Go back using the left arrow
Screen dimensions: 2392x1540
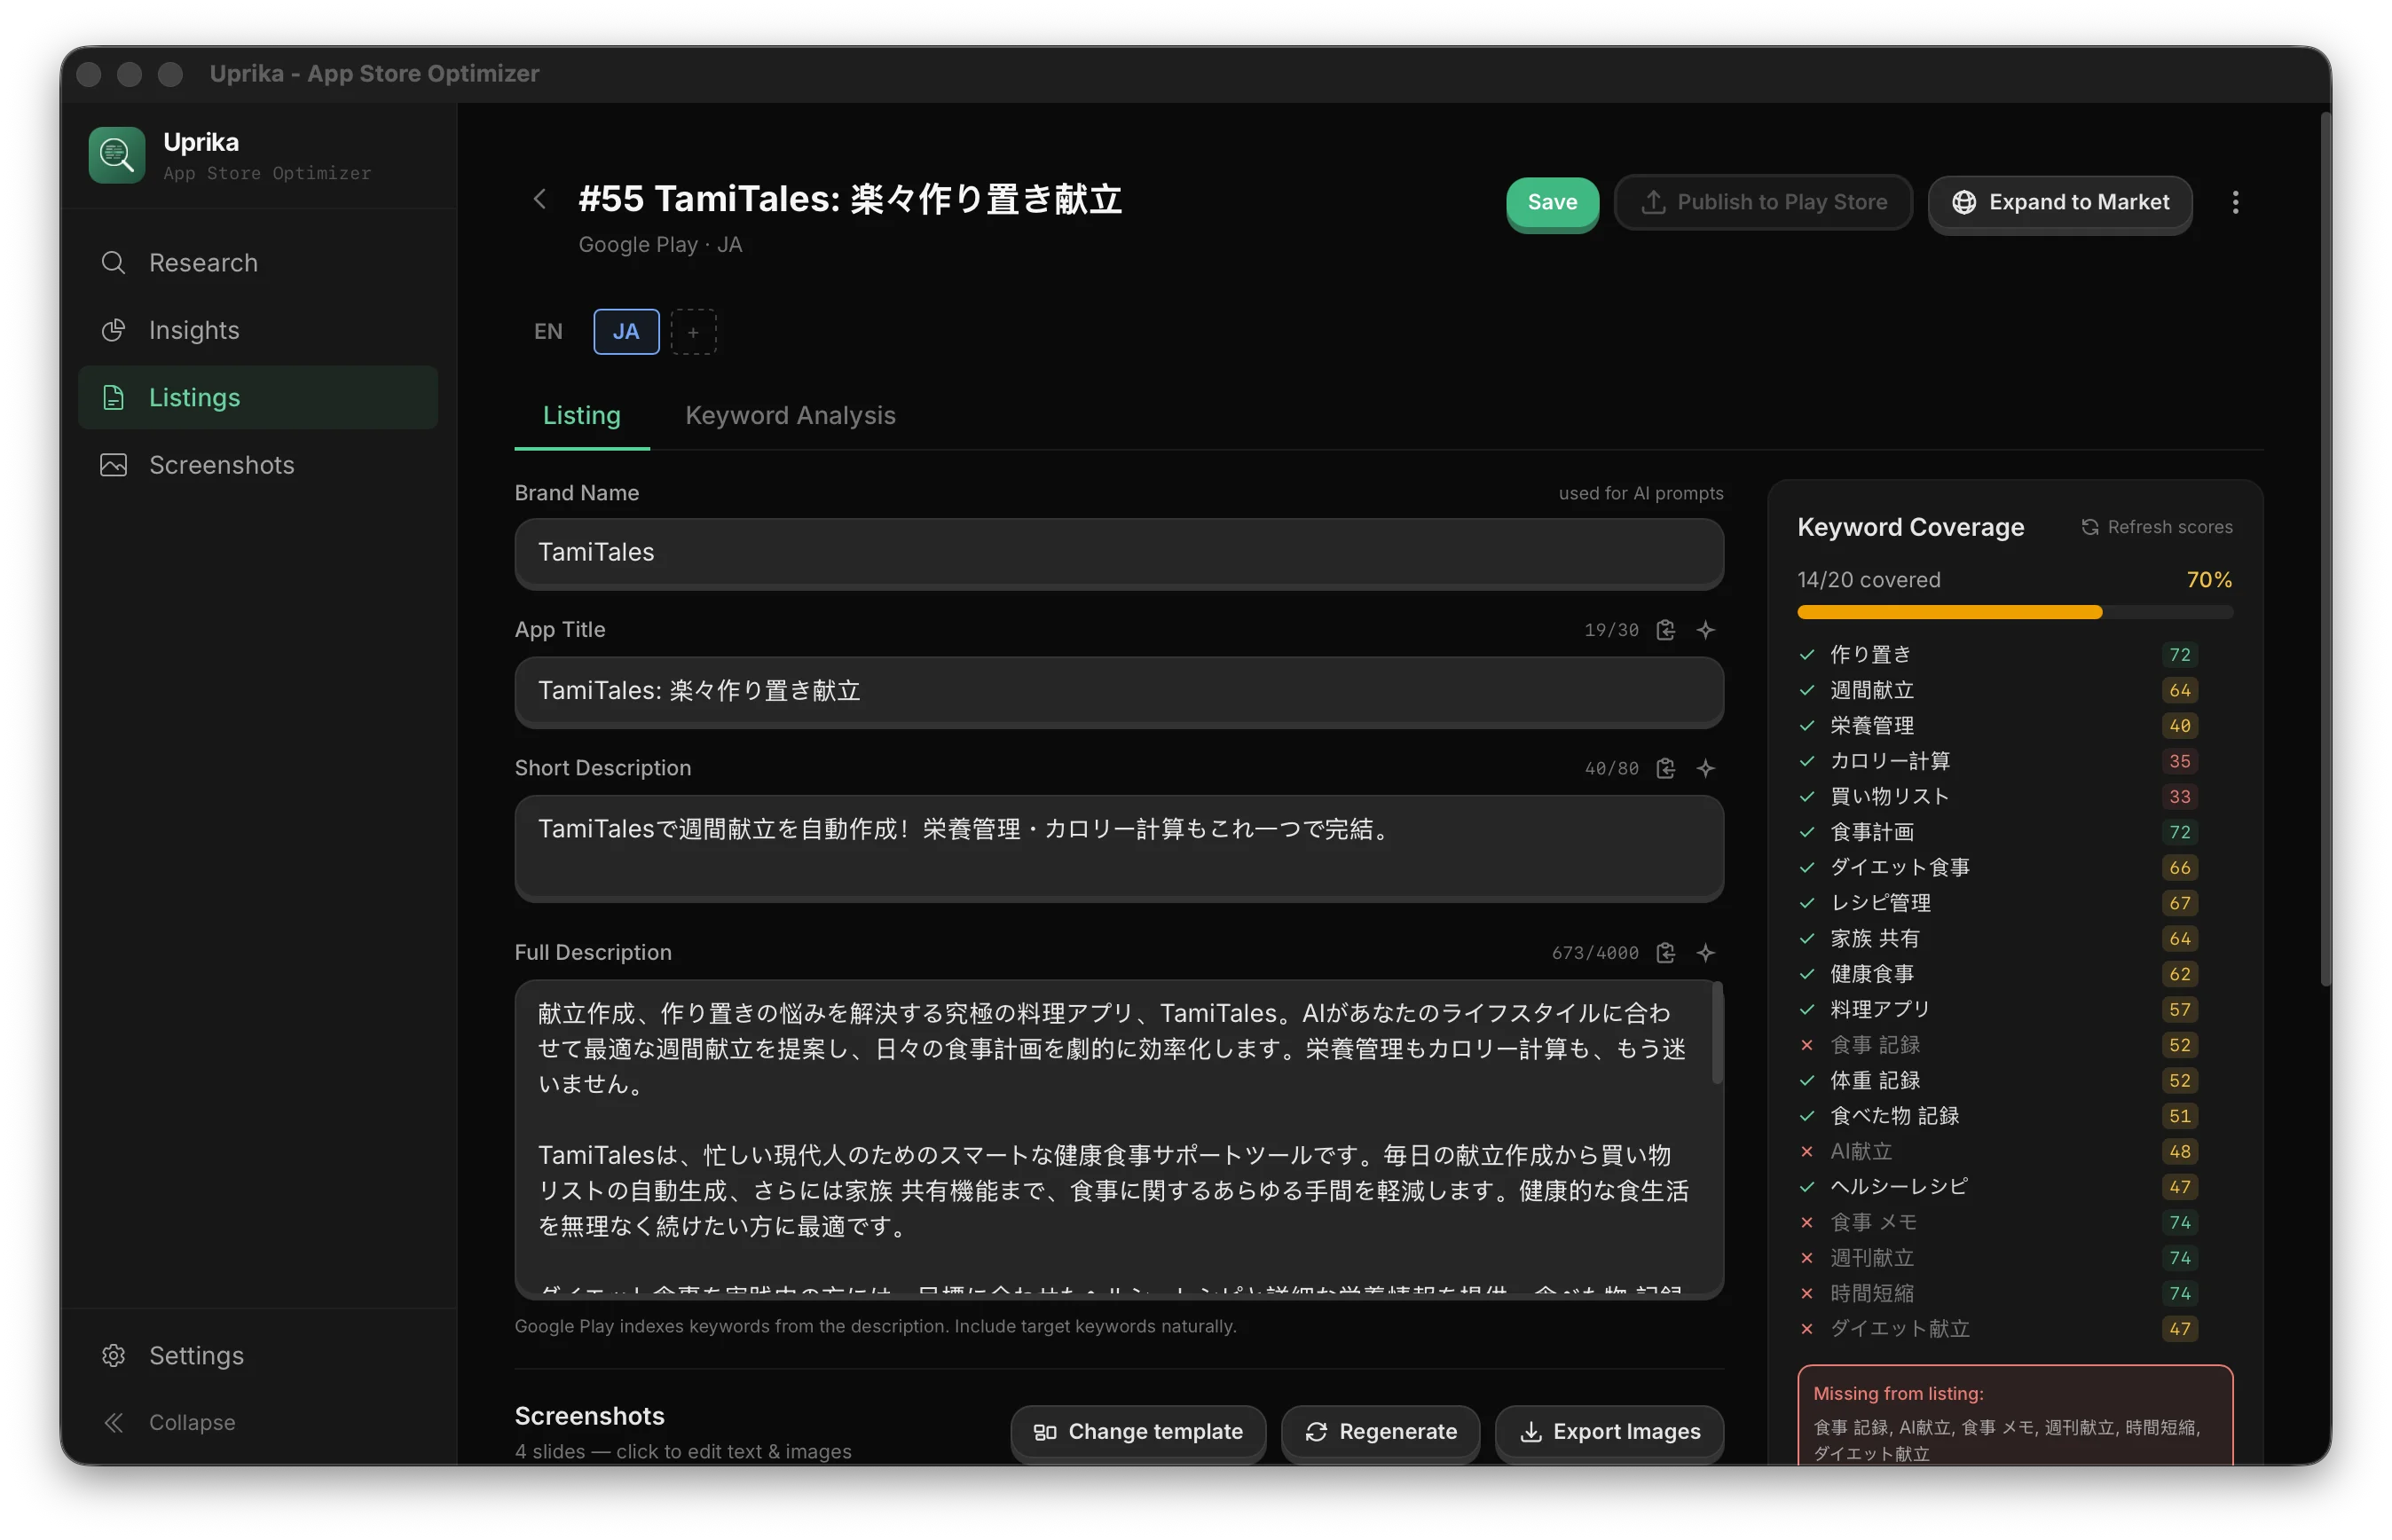540,199
